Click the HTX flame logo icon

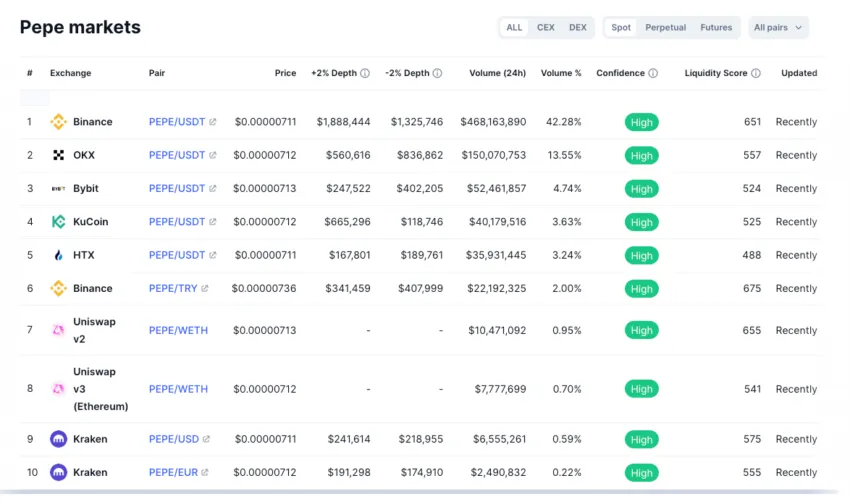58,255
